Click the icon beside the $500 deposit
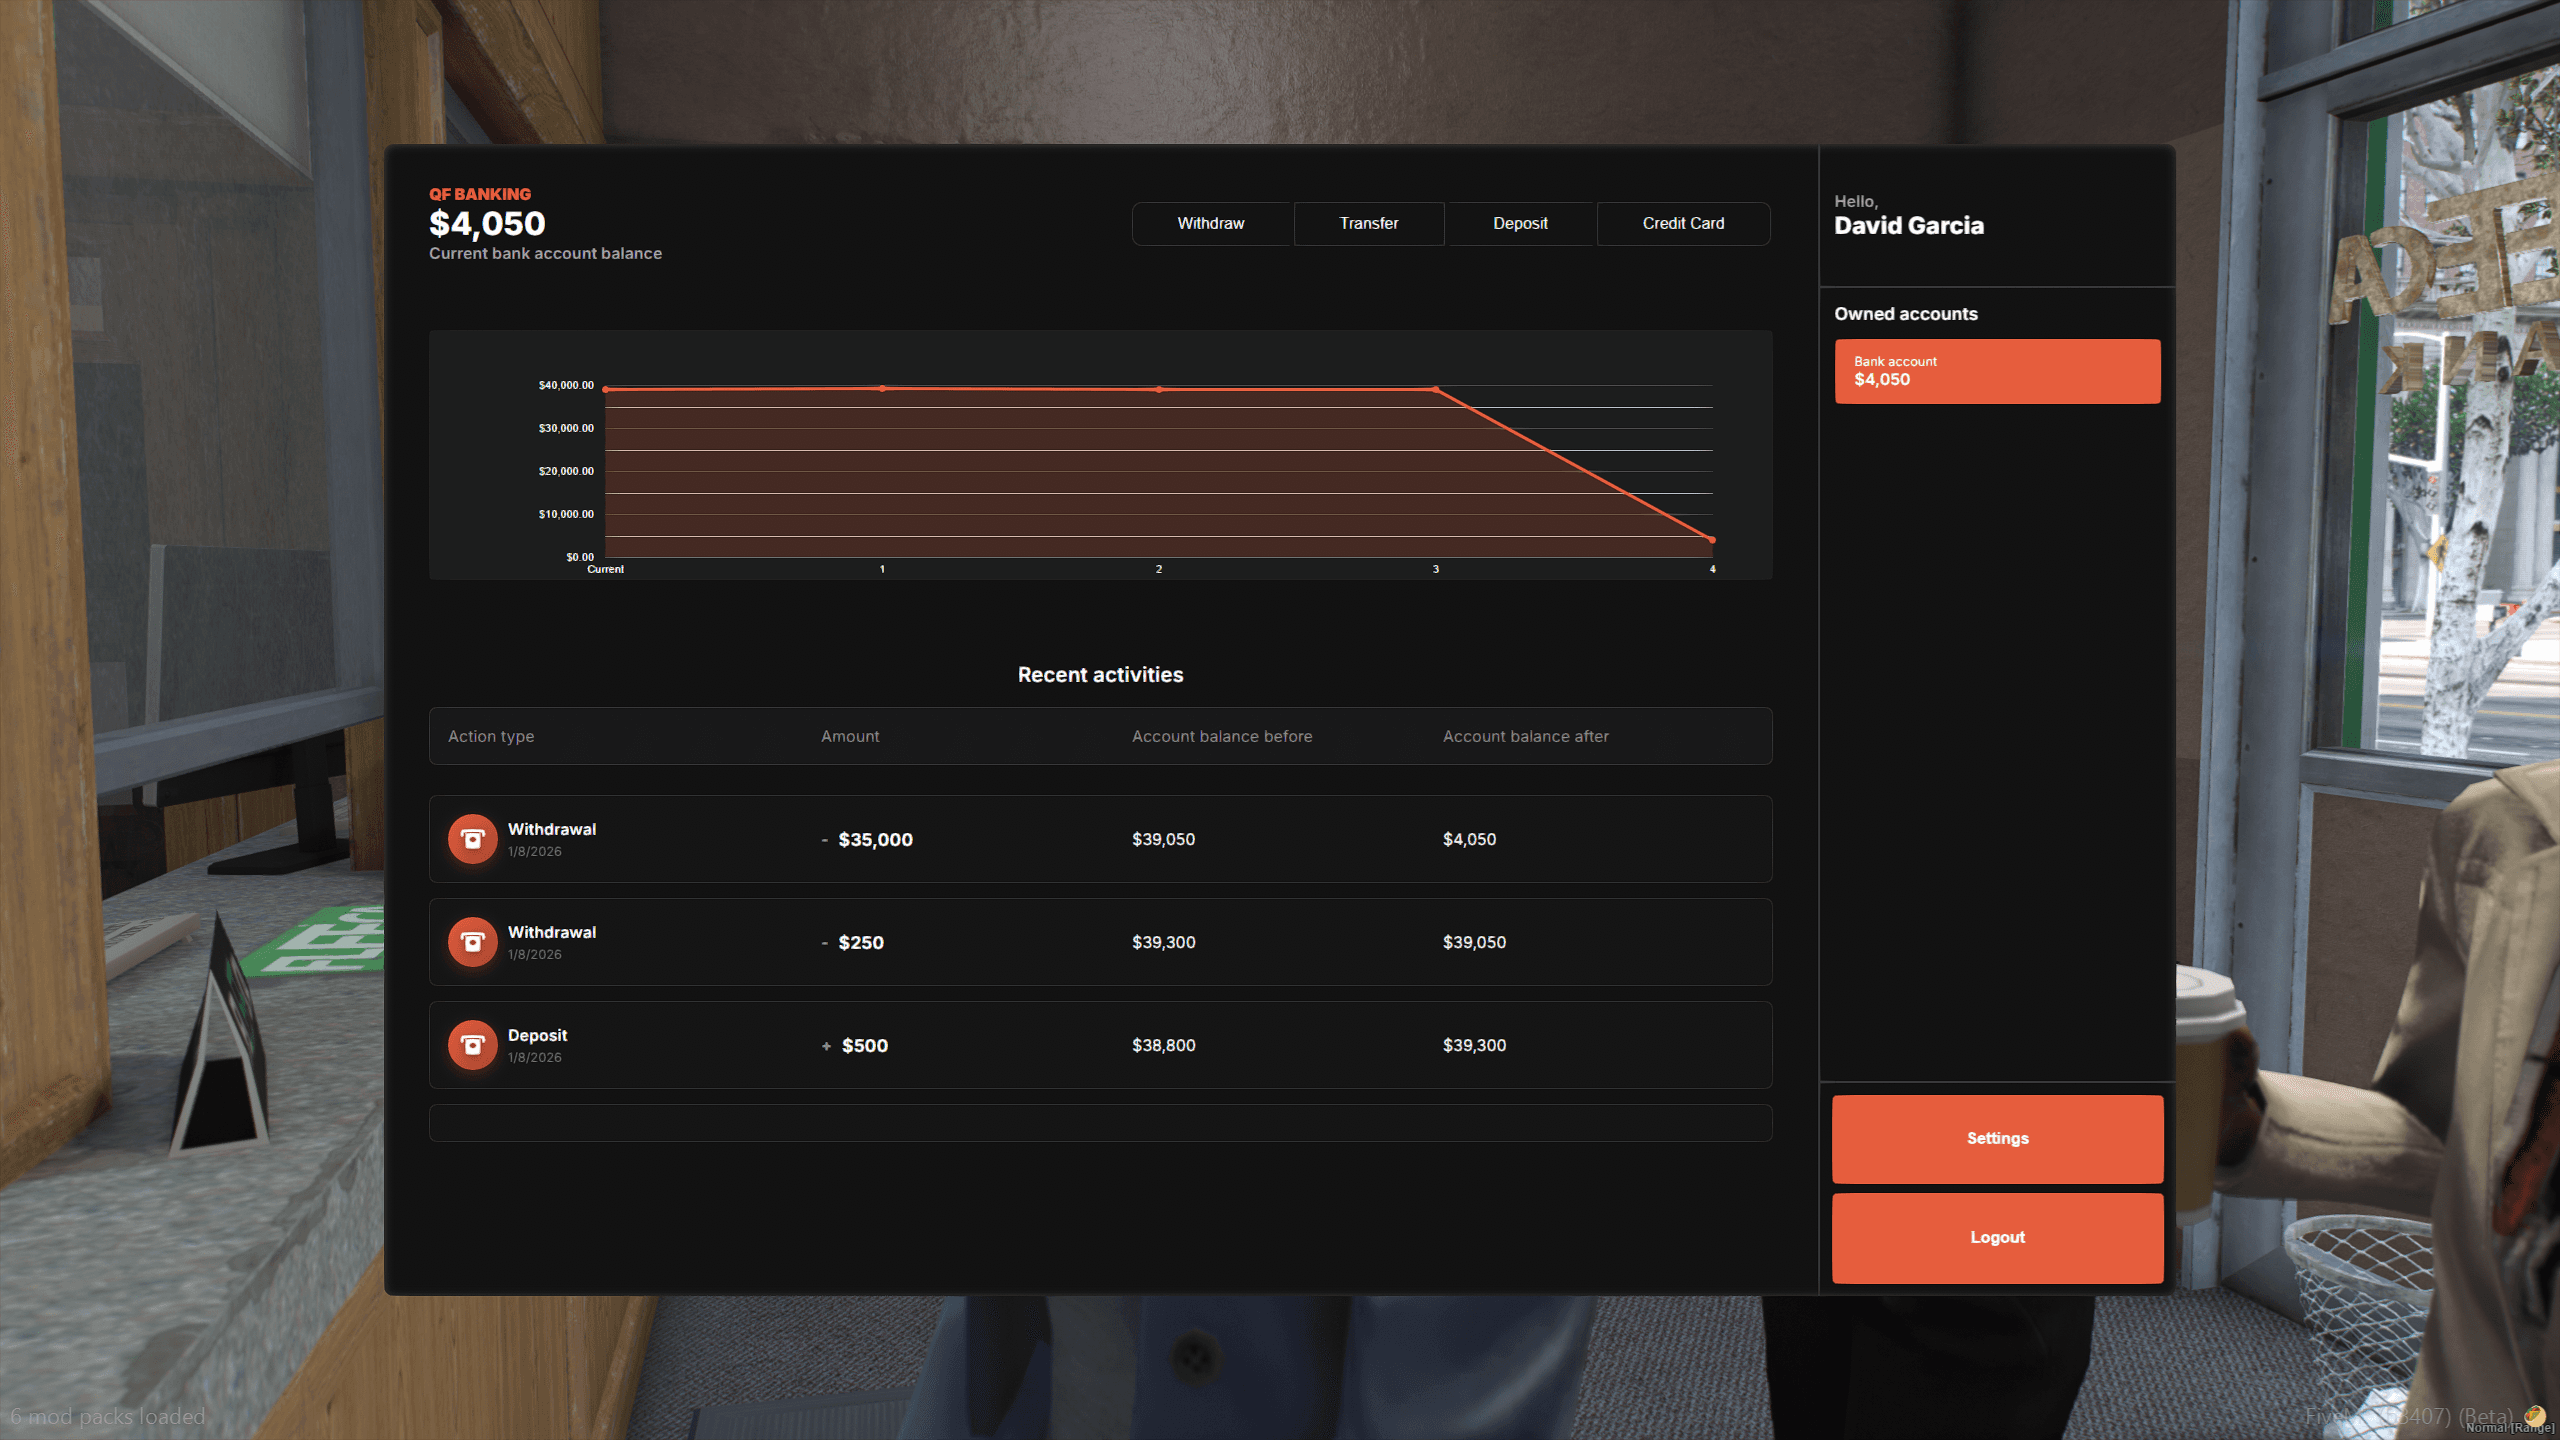2560x1440 pixels. click(x=472, y=1045)
